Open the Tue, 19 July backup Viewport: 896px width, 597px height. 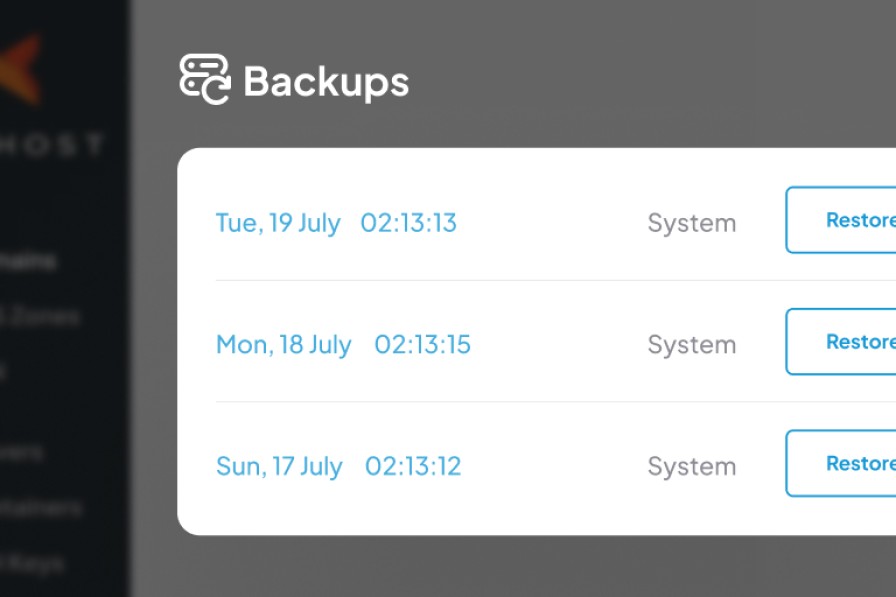click(x=278, y=222)
